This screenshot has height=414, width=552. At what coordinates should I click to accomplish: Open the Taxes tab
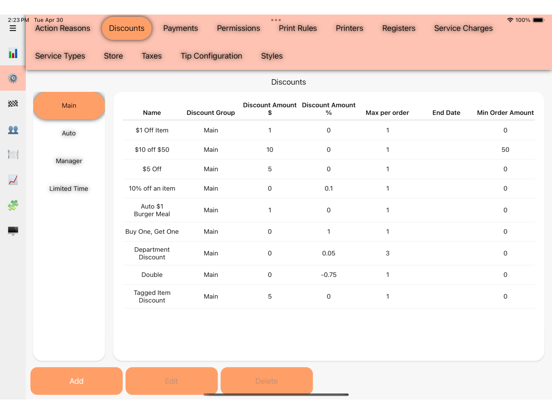coord(152,56)
